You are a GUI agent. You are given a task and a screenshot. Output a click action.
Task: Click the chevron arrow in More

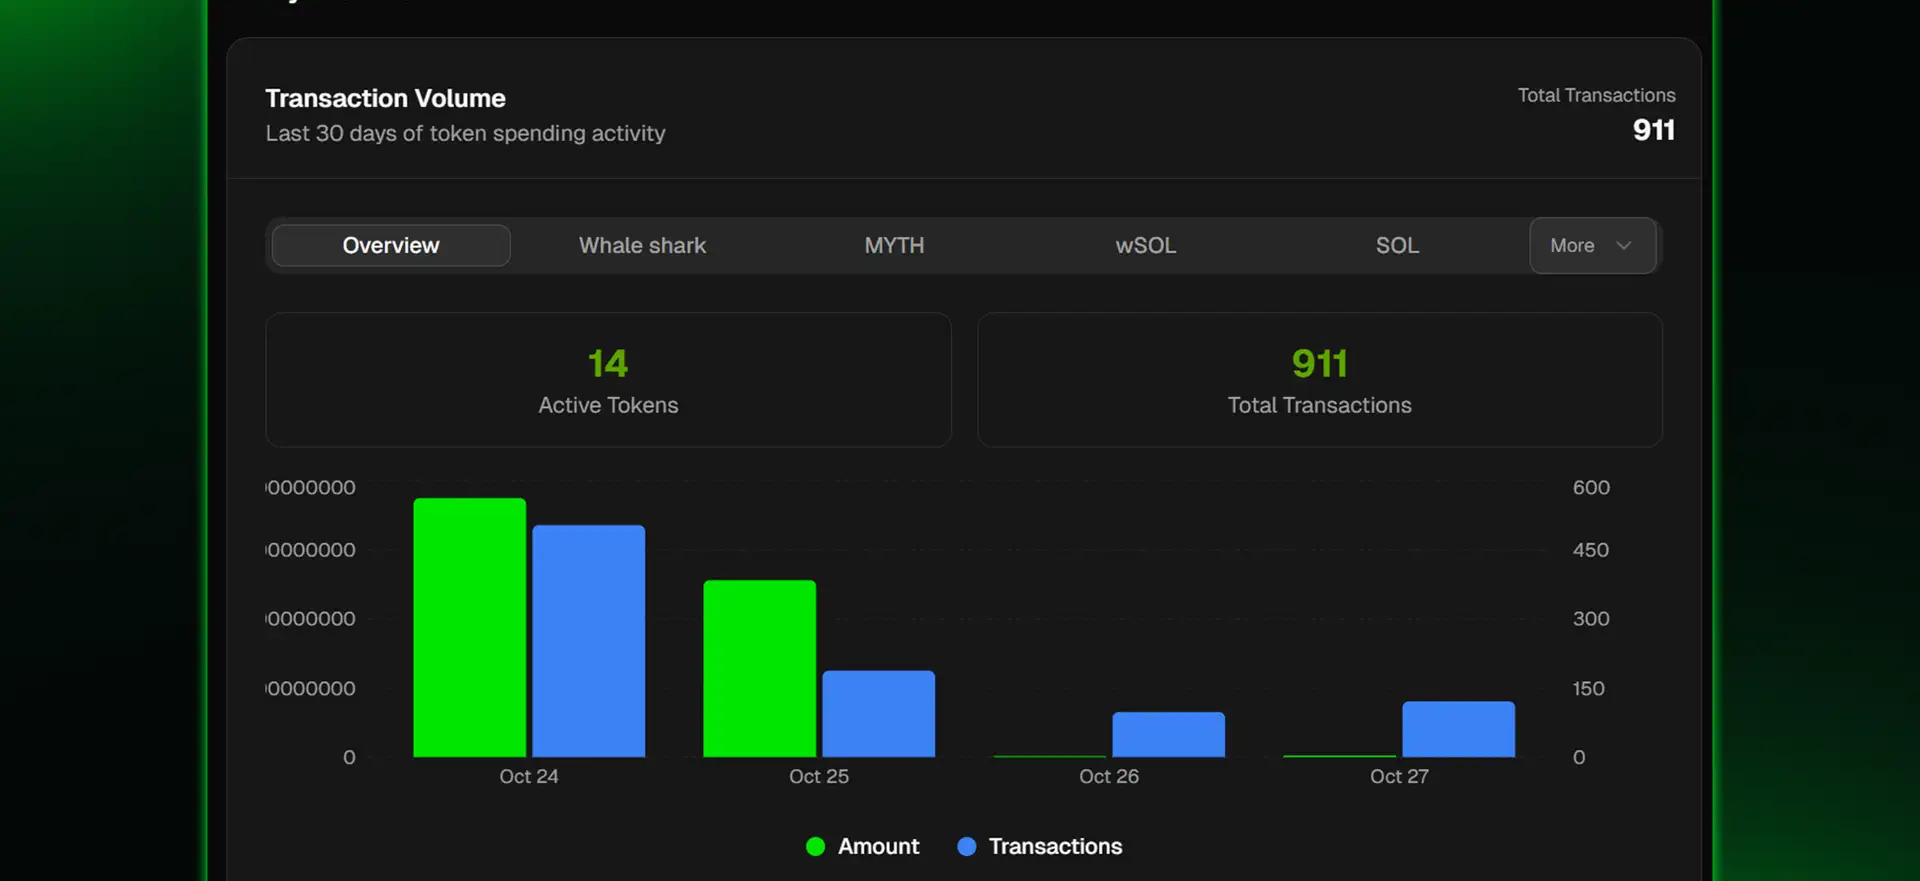(1624, 246)
